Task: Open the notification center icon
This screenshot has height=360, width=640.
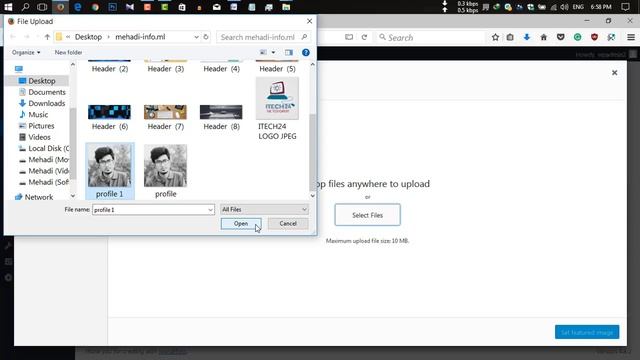Action: (x=625, y=7)
